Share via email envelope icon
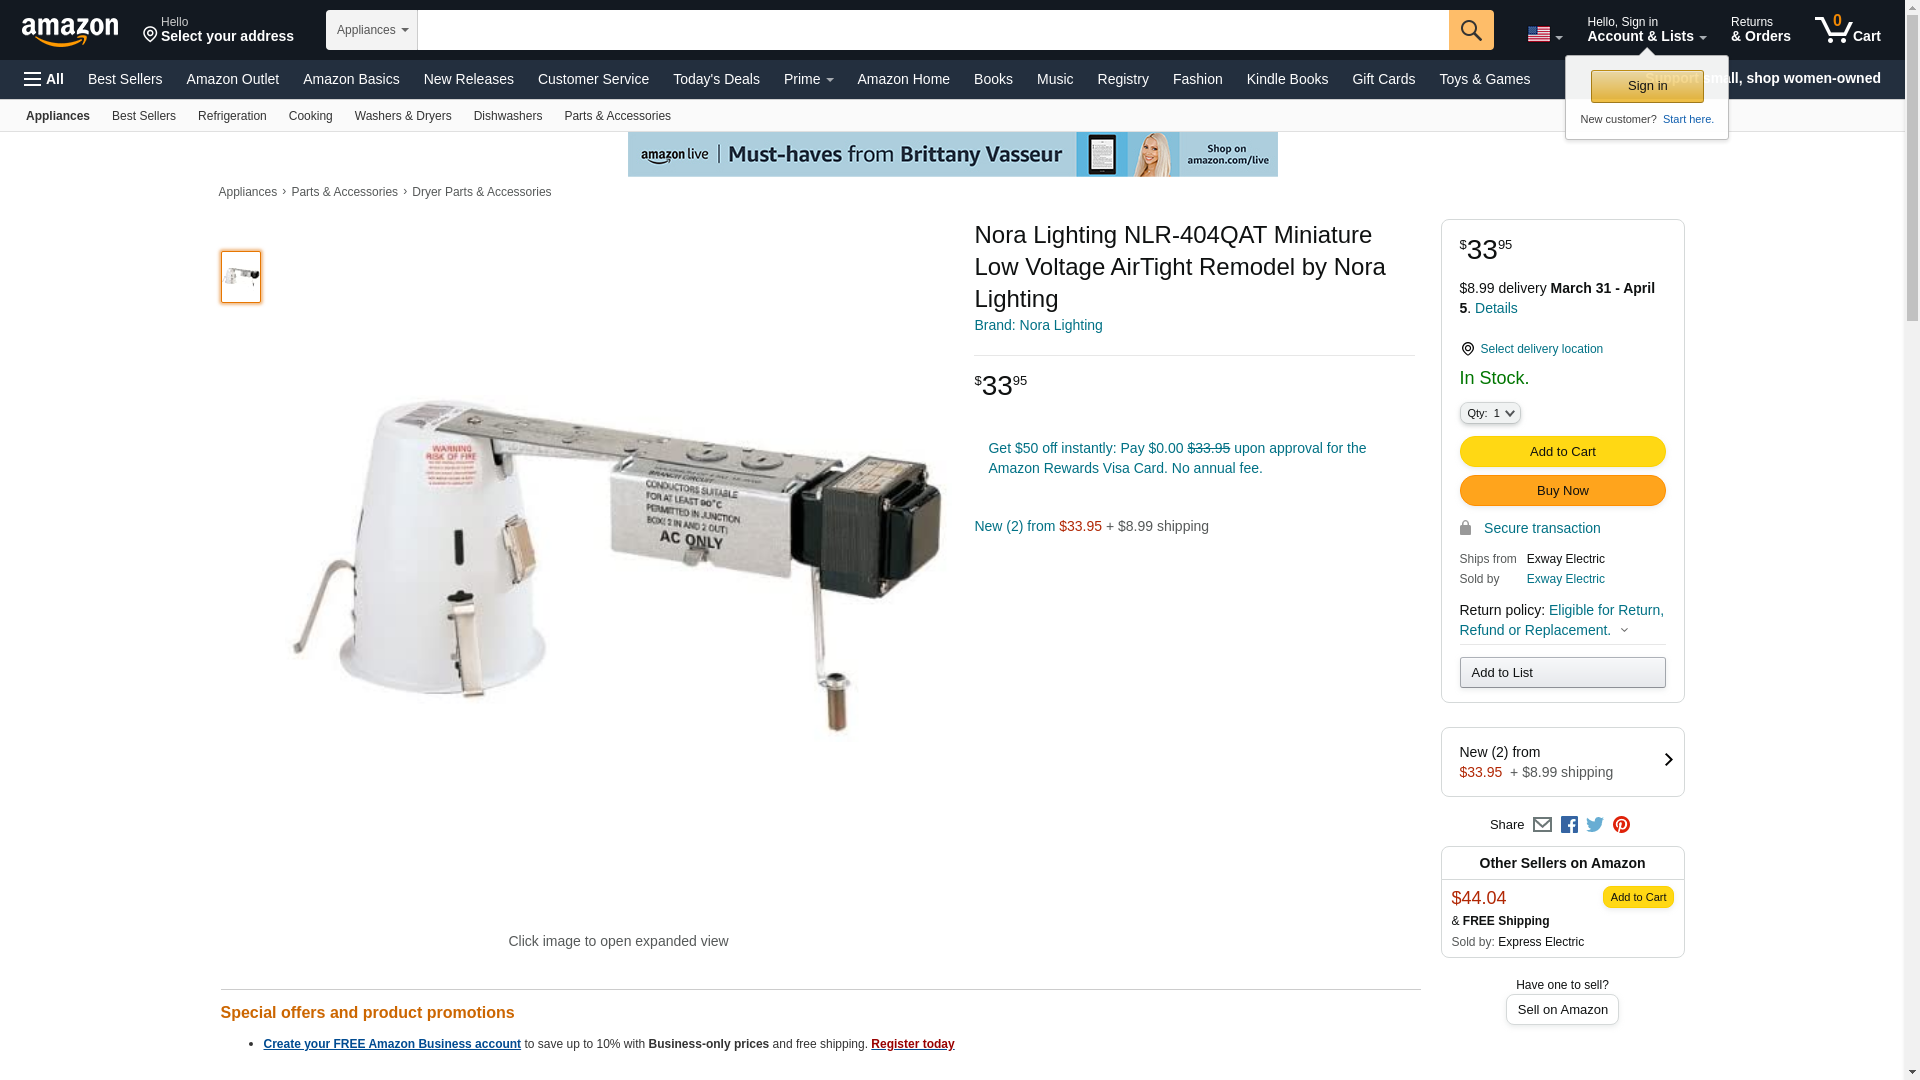Viewport: 1920px width, 1080px height. pos(1542,825)
